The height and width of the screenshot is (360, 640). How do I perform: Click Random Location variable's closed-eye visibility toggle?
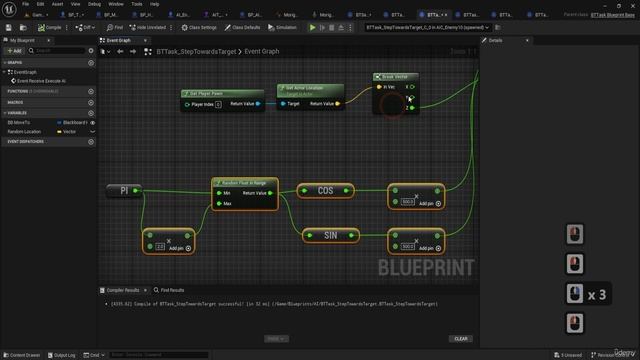(x=93, y=132)
